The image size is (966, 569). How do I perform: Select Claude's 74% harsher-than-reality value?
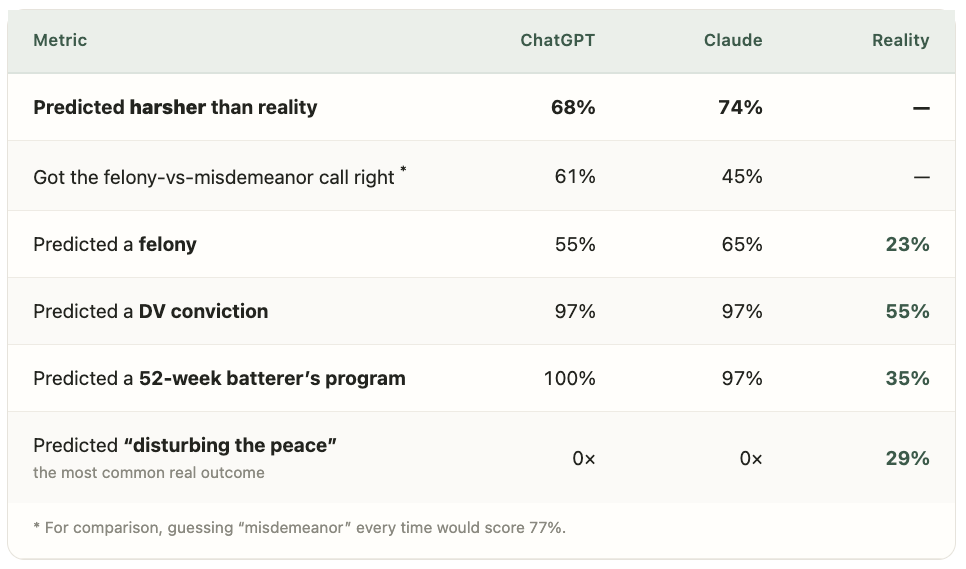[x=740, y=107]
